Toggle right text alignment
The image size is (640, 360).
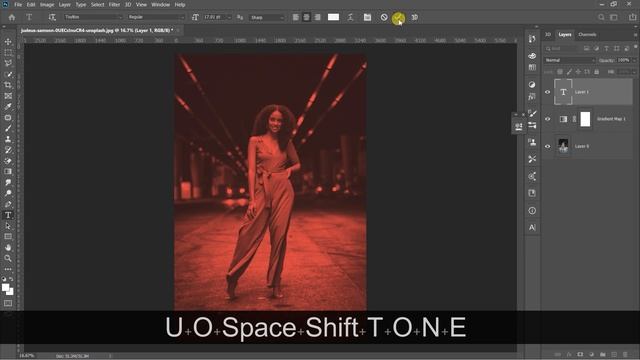click(x=317, y=17)
